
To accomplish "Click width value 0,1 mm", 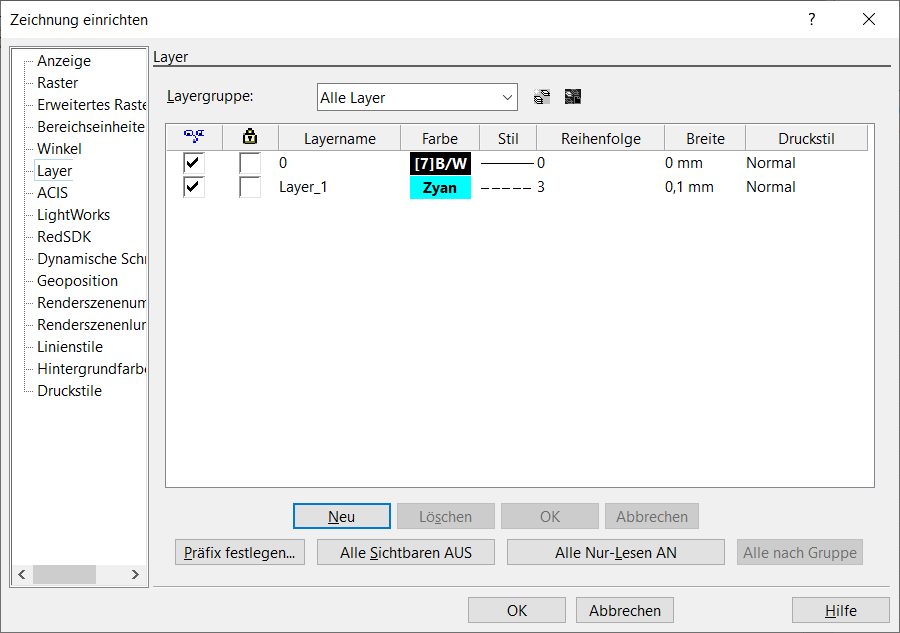I will [689, 187].
